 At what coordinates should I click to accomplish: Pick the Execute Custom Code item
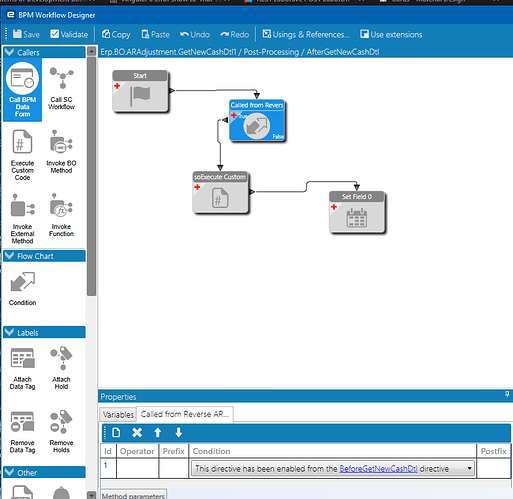click(22, 155)
